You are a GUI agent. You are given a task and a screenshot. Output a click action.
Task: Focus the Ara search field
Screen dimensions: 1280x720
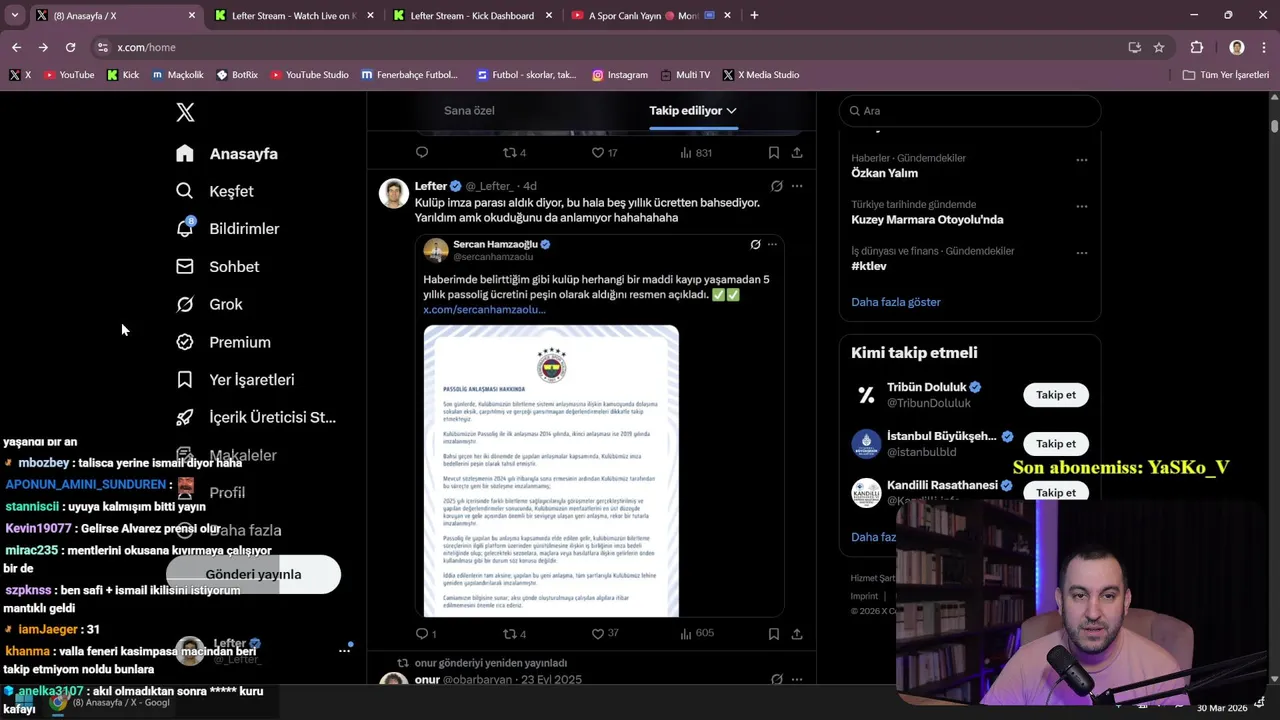(970, 111)
